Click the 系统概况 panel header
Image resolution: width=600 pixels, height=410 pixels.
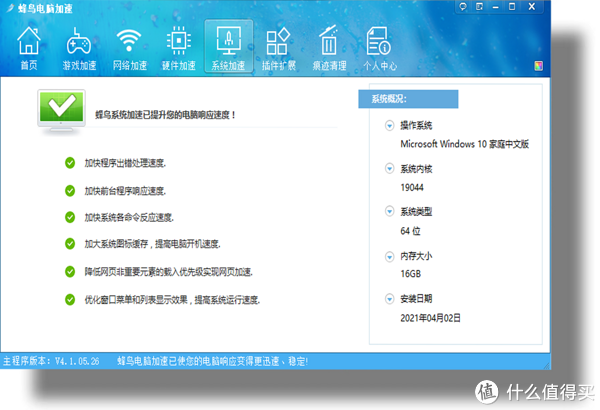click(x=408, y=99)
